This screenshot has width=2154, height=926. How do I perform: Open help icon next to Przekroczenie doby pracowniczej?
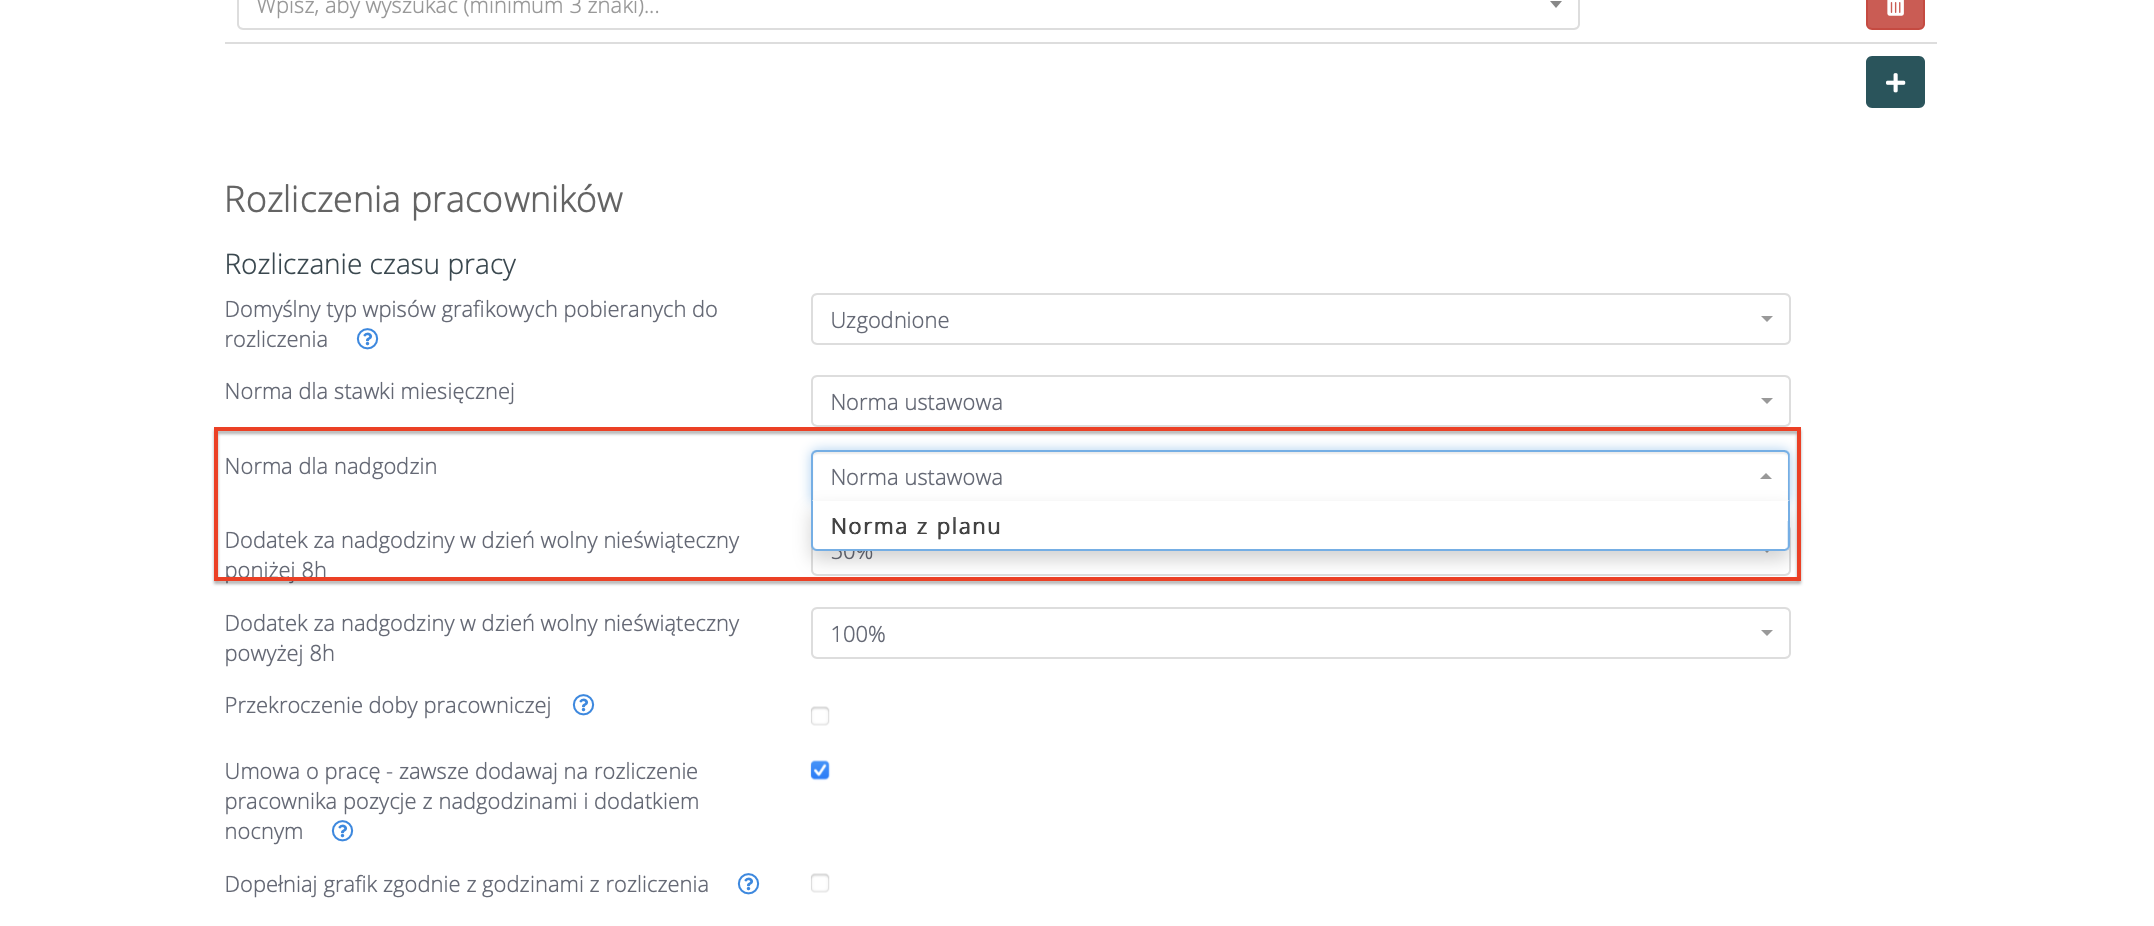click(583, 705)
